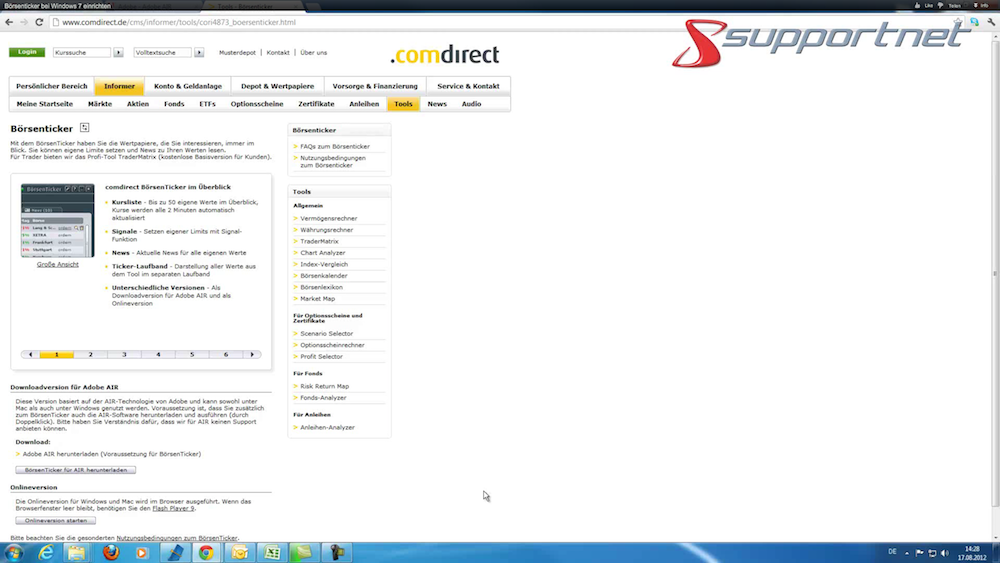
Task: Show hidden system tray icons
Action: [x=907, y=553]
